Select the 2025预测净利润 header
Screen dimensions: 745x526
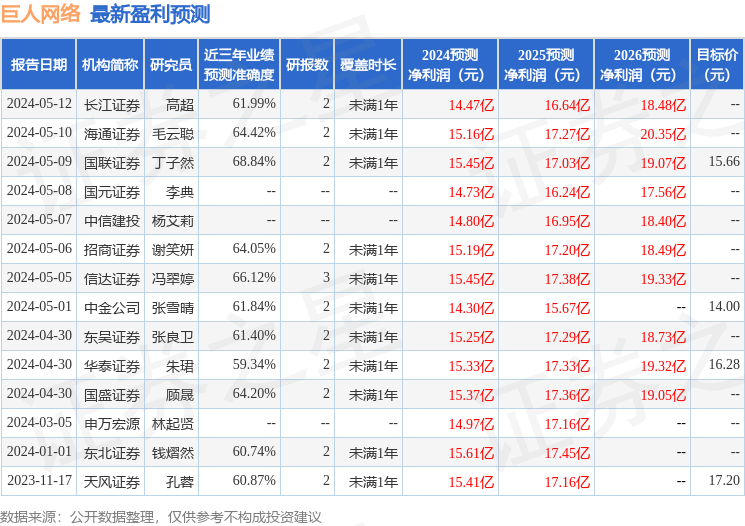pos(546,65)
